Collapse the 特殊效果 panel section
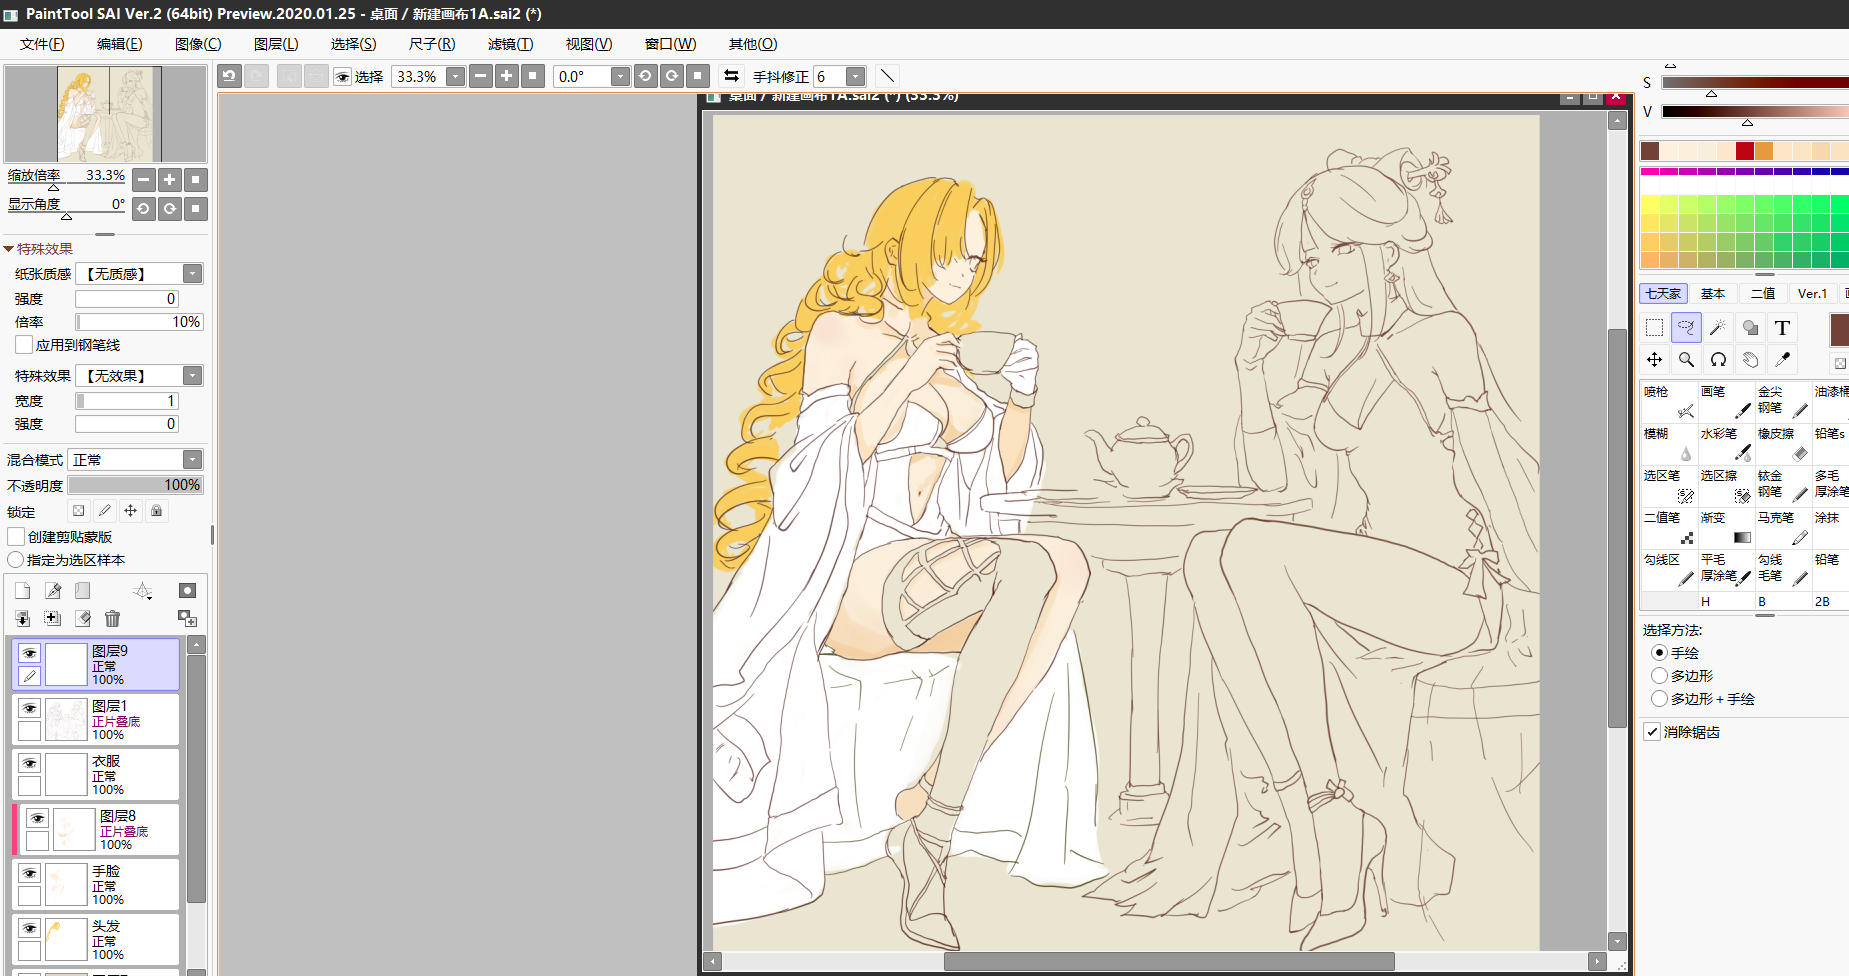 pyautogui.click(x=9, y=249)
